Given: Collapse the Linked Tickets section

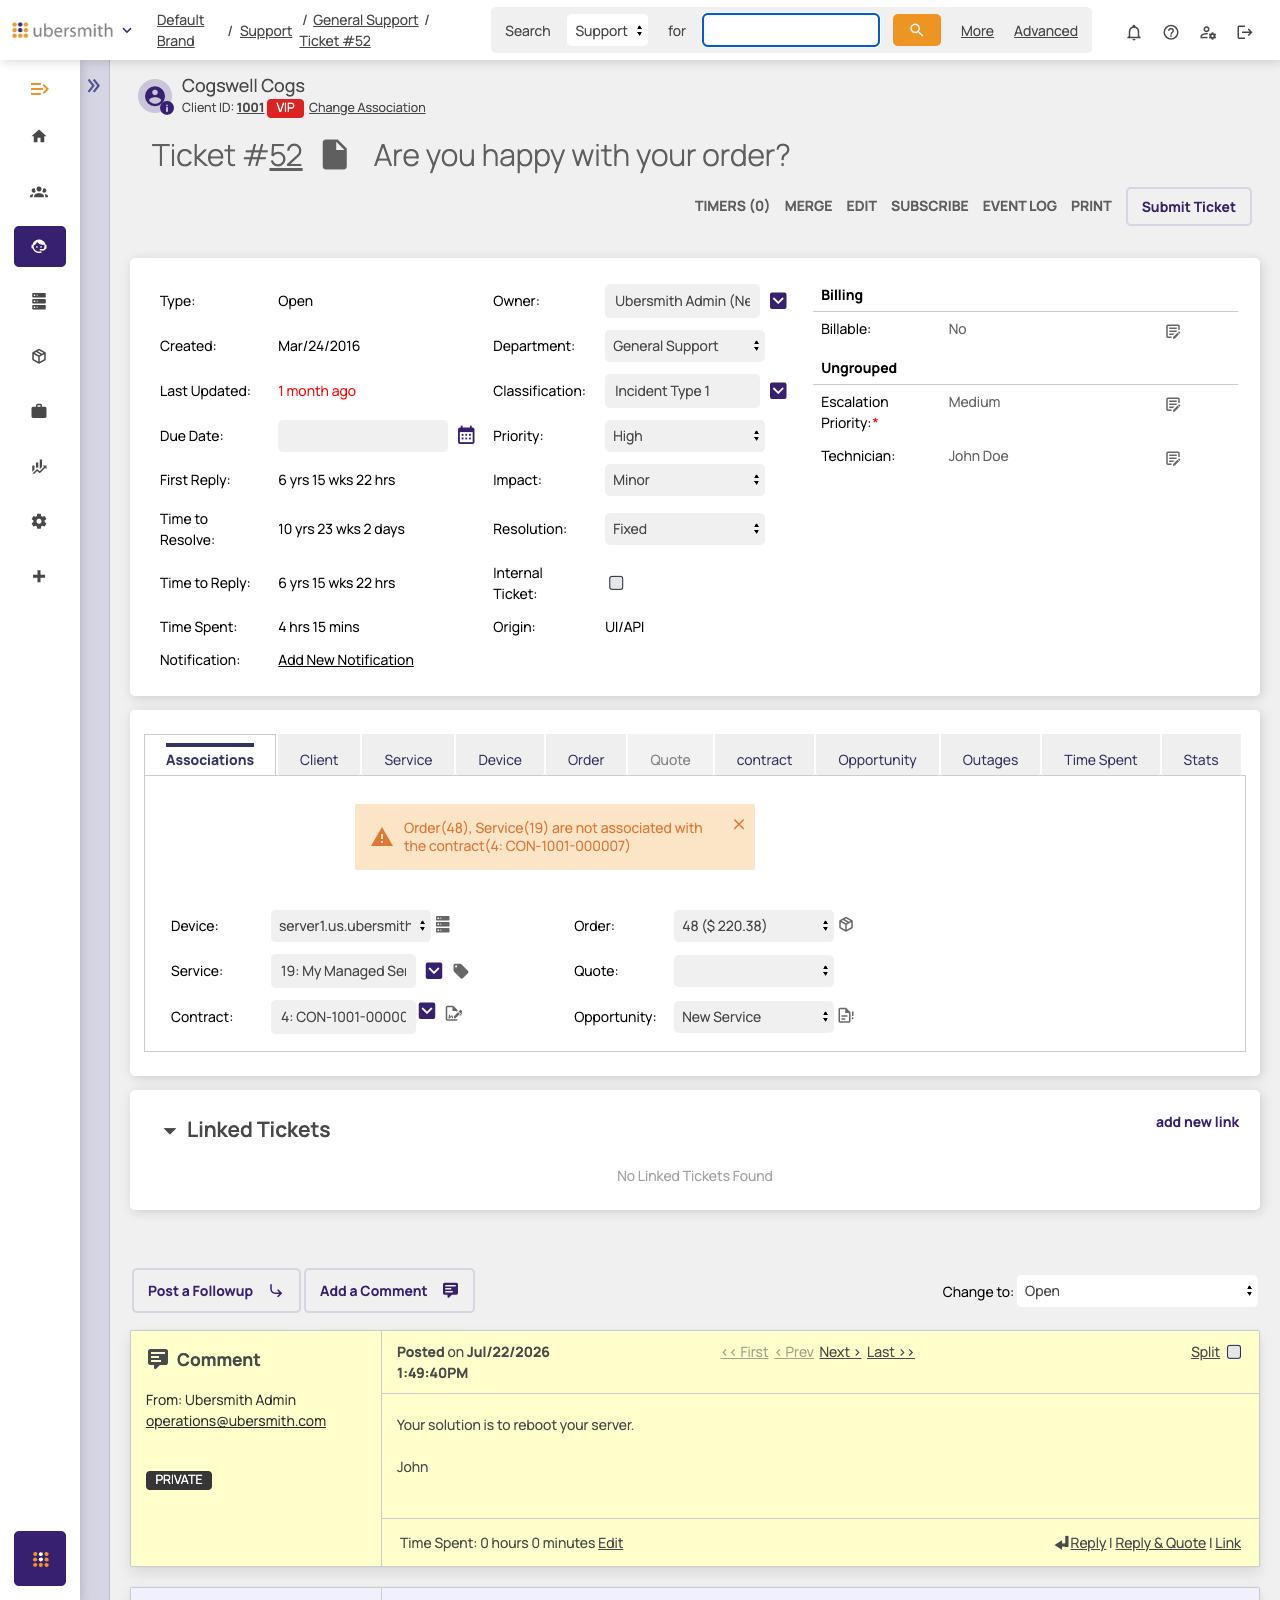Looking at the screenshot, I should pos(170,1131).
